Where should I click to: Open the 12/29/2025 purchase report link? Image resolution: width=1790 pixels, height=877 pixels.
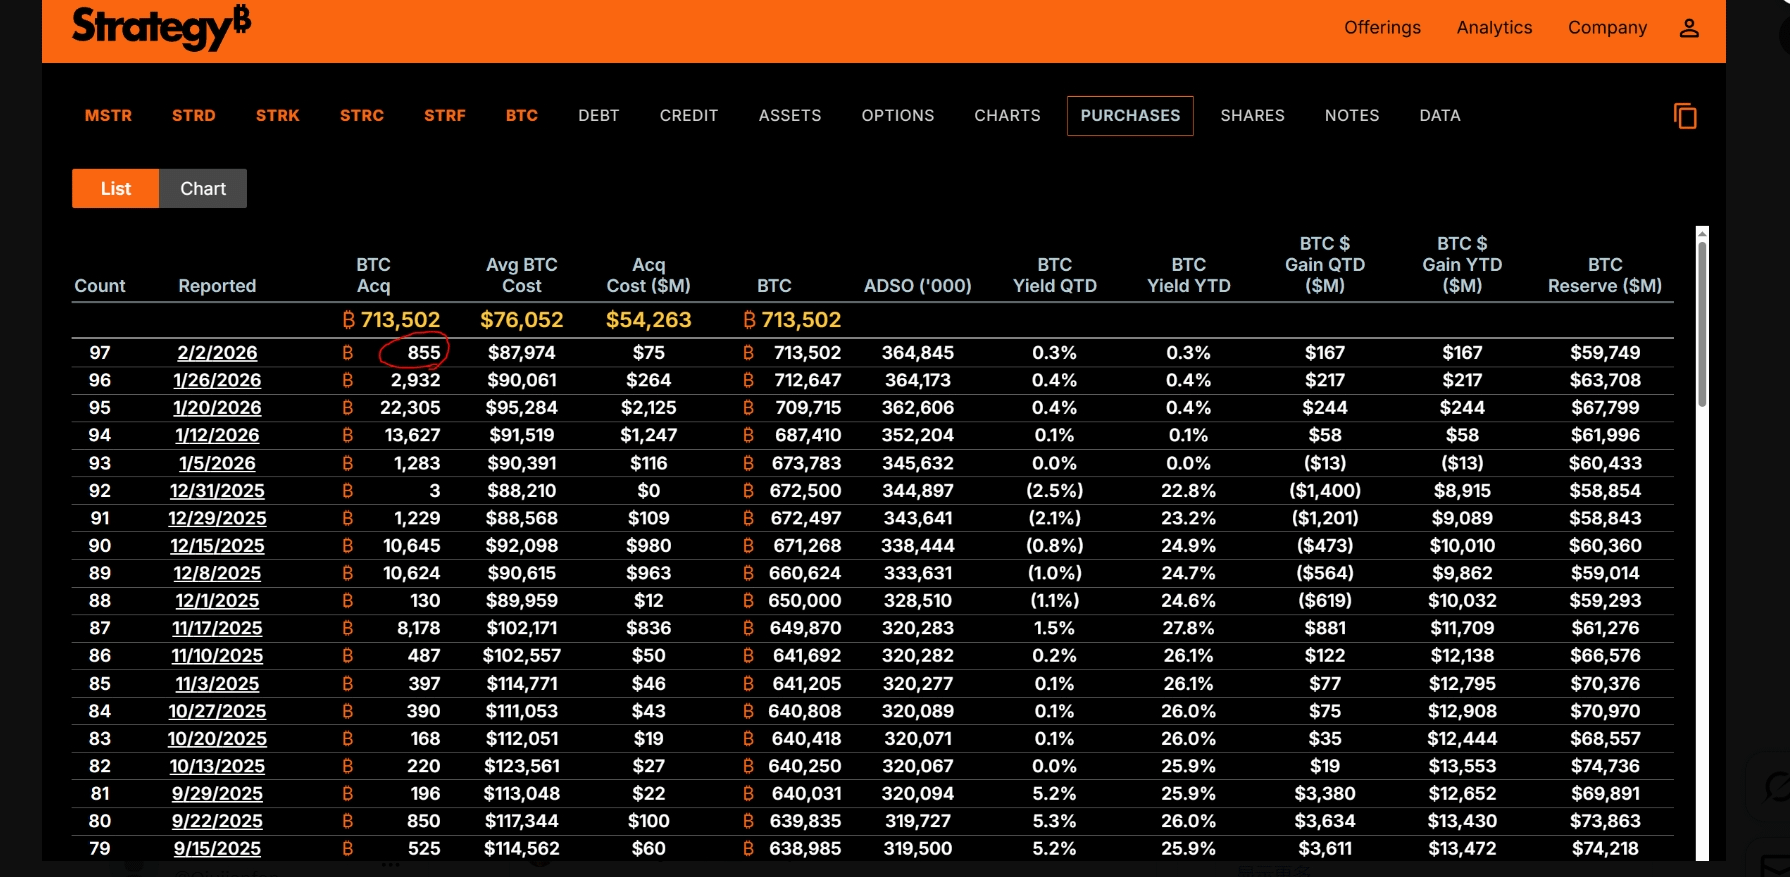tap(217, 518)
